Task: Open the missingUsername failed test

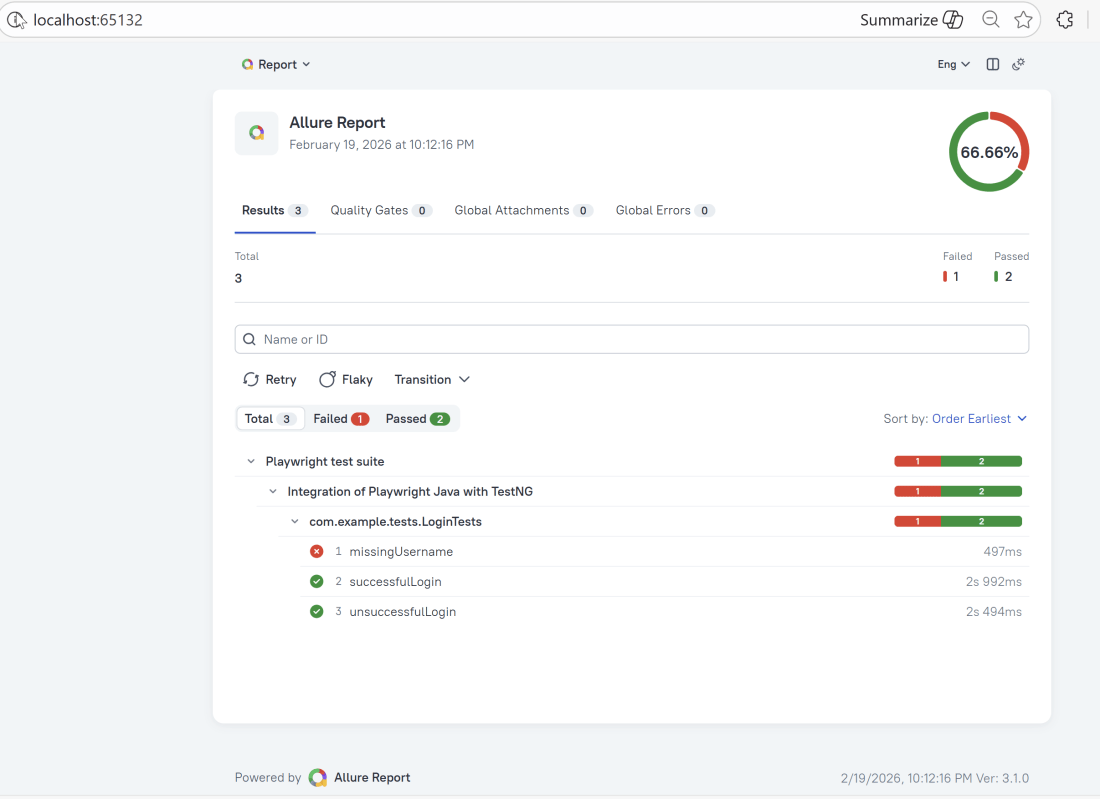Action: [x=401, y=552]
